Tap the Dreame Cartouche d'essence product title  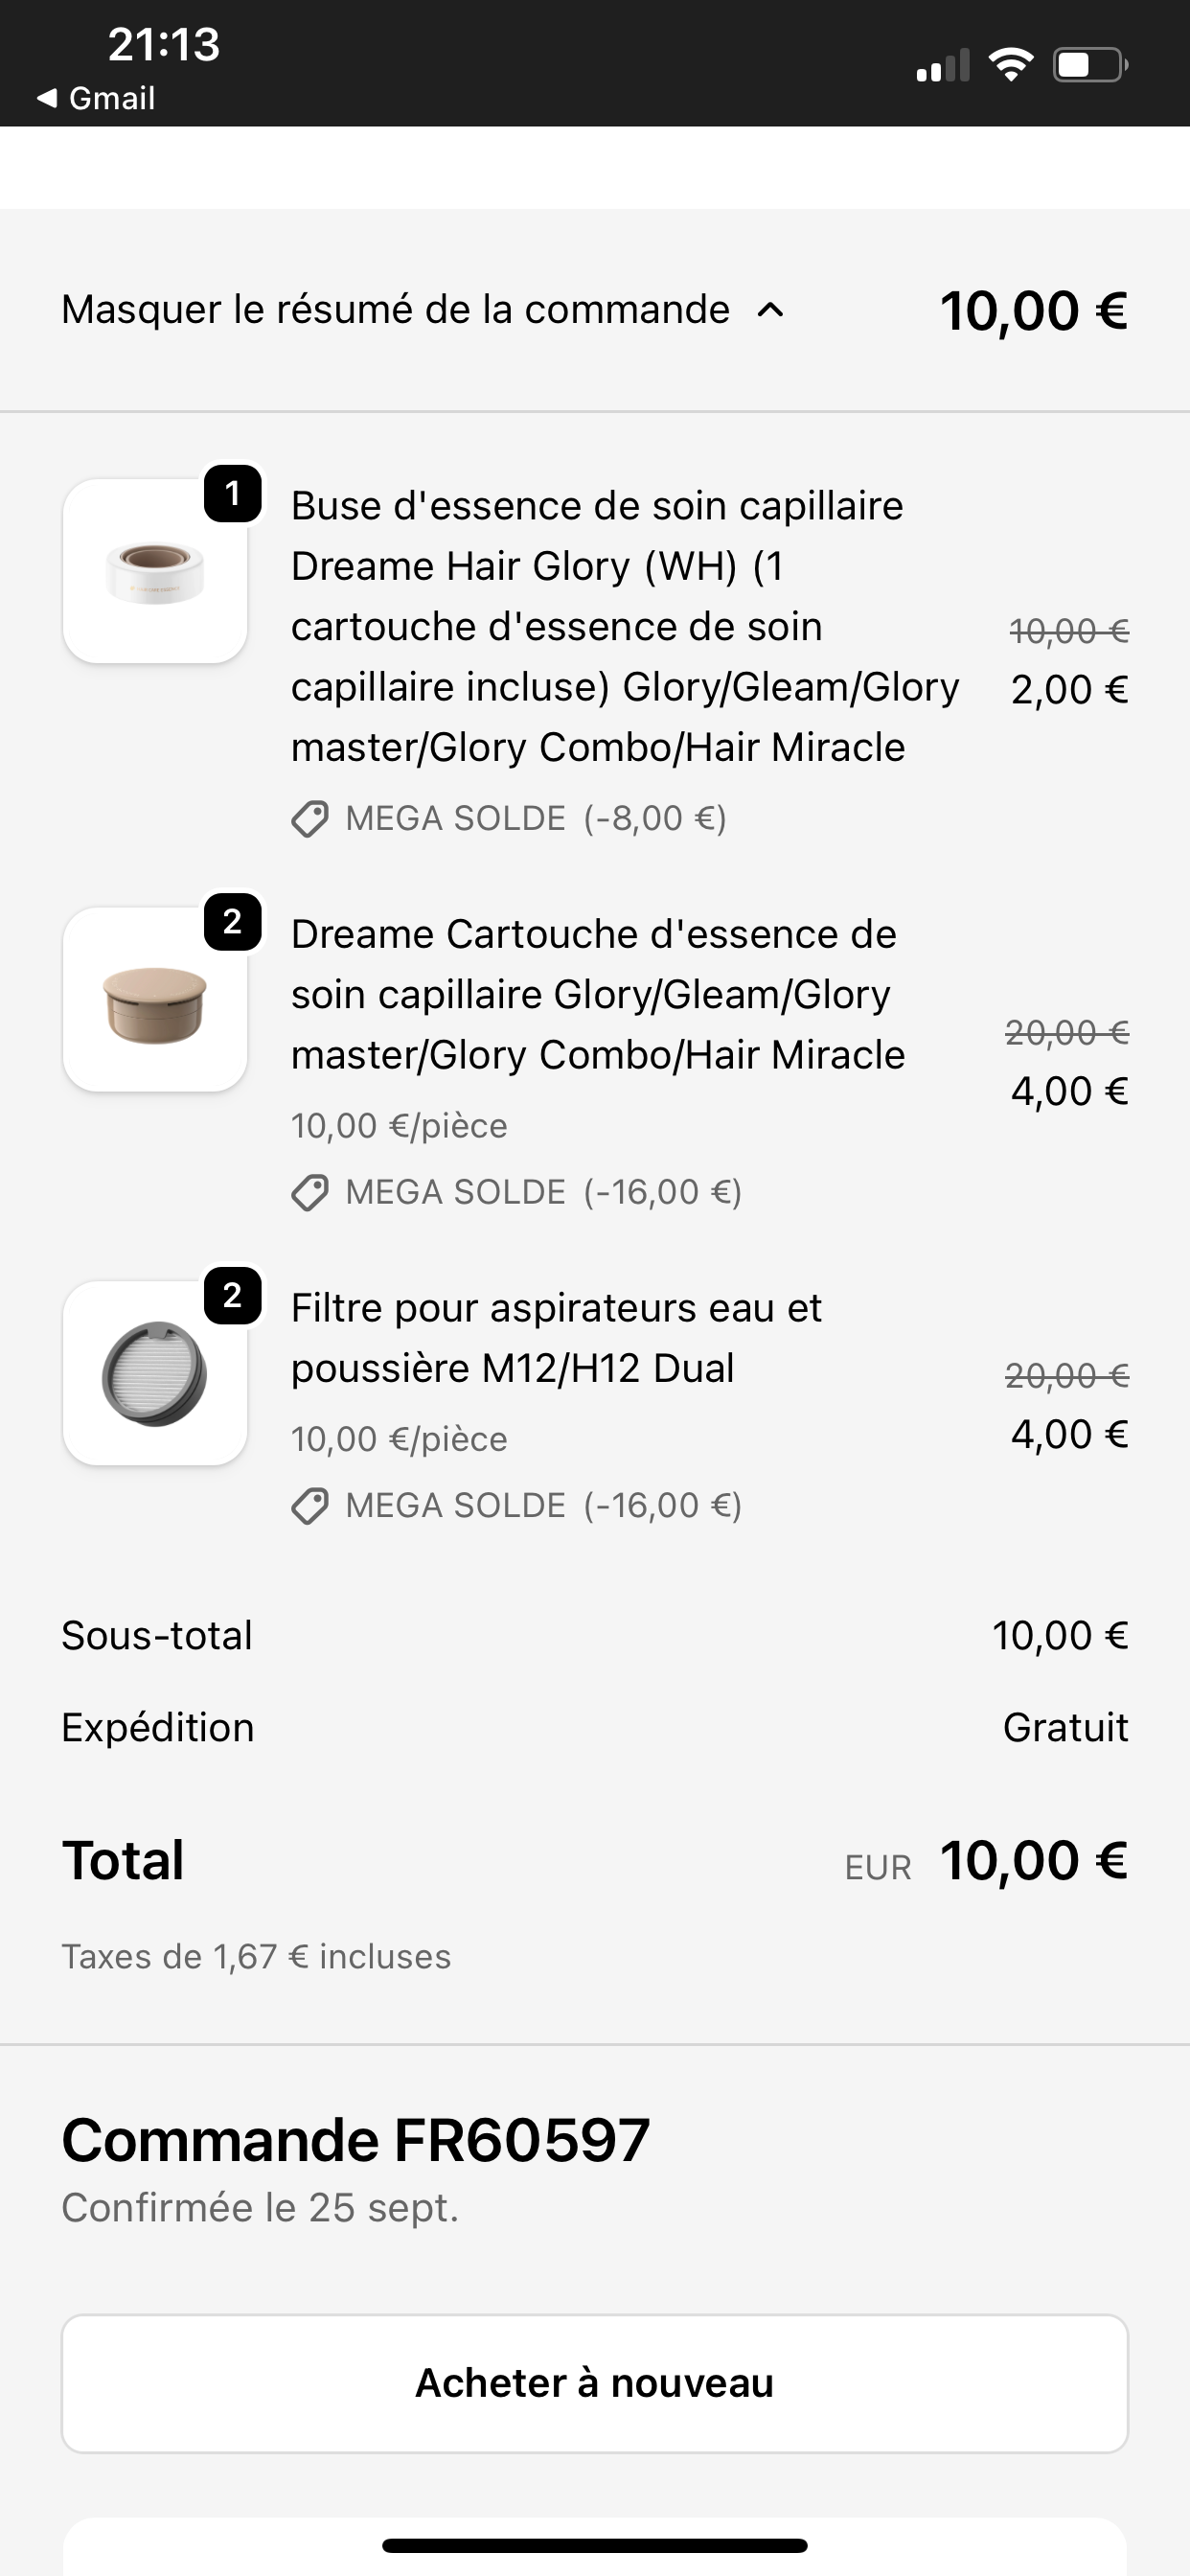597,994
